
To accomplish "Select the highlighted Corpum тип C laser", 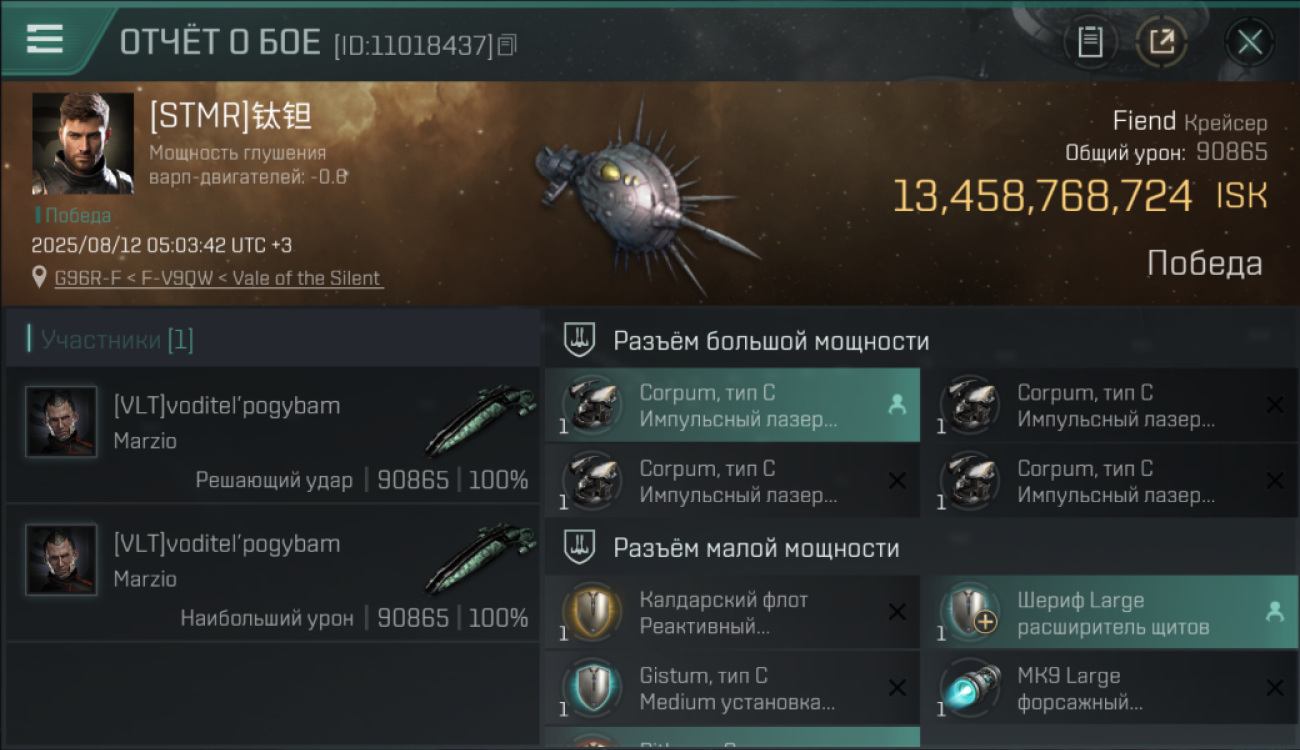I will click(x=732, y=405).
